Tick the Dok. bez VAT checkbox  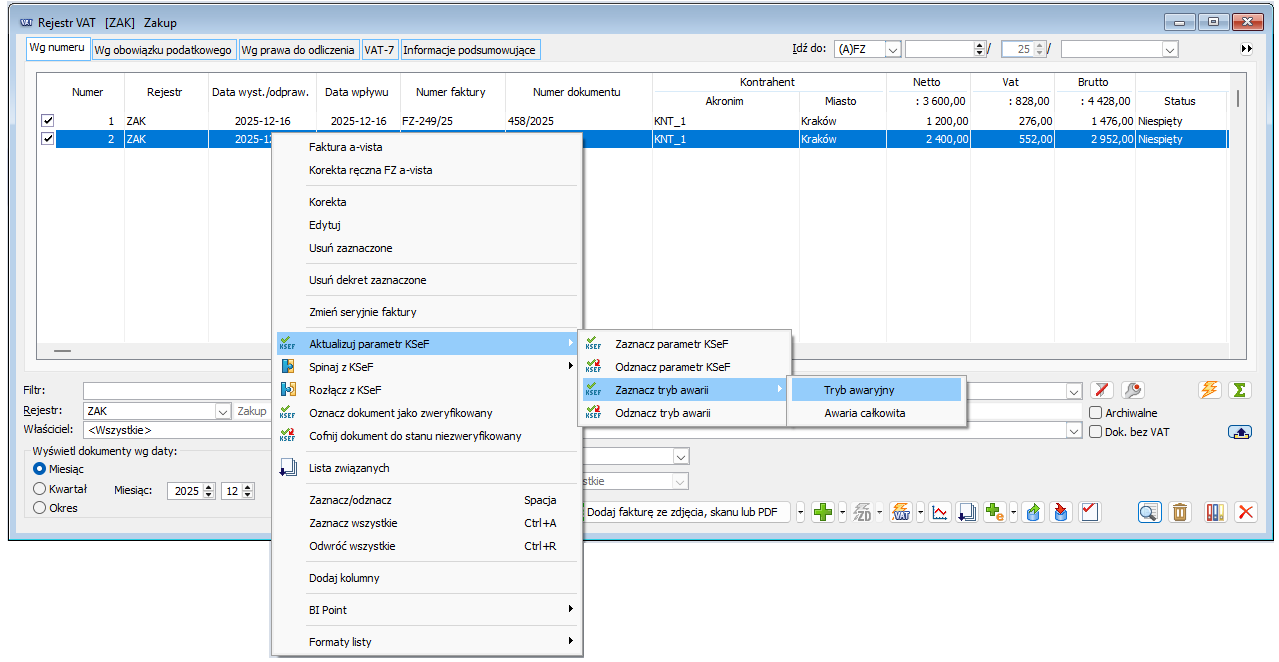click(1096, 432)
